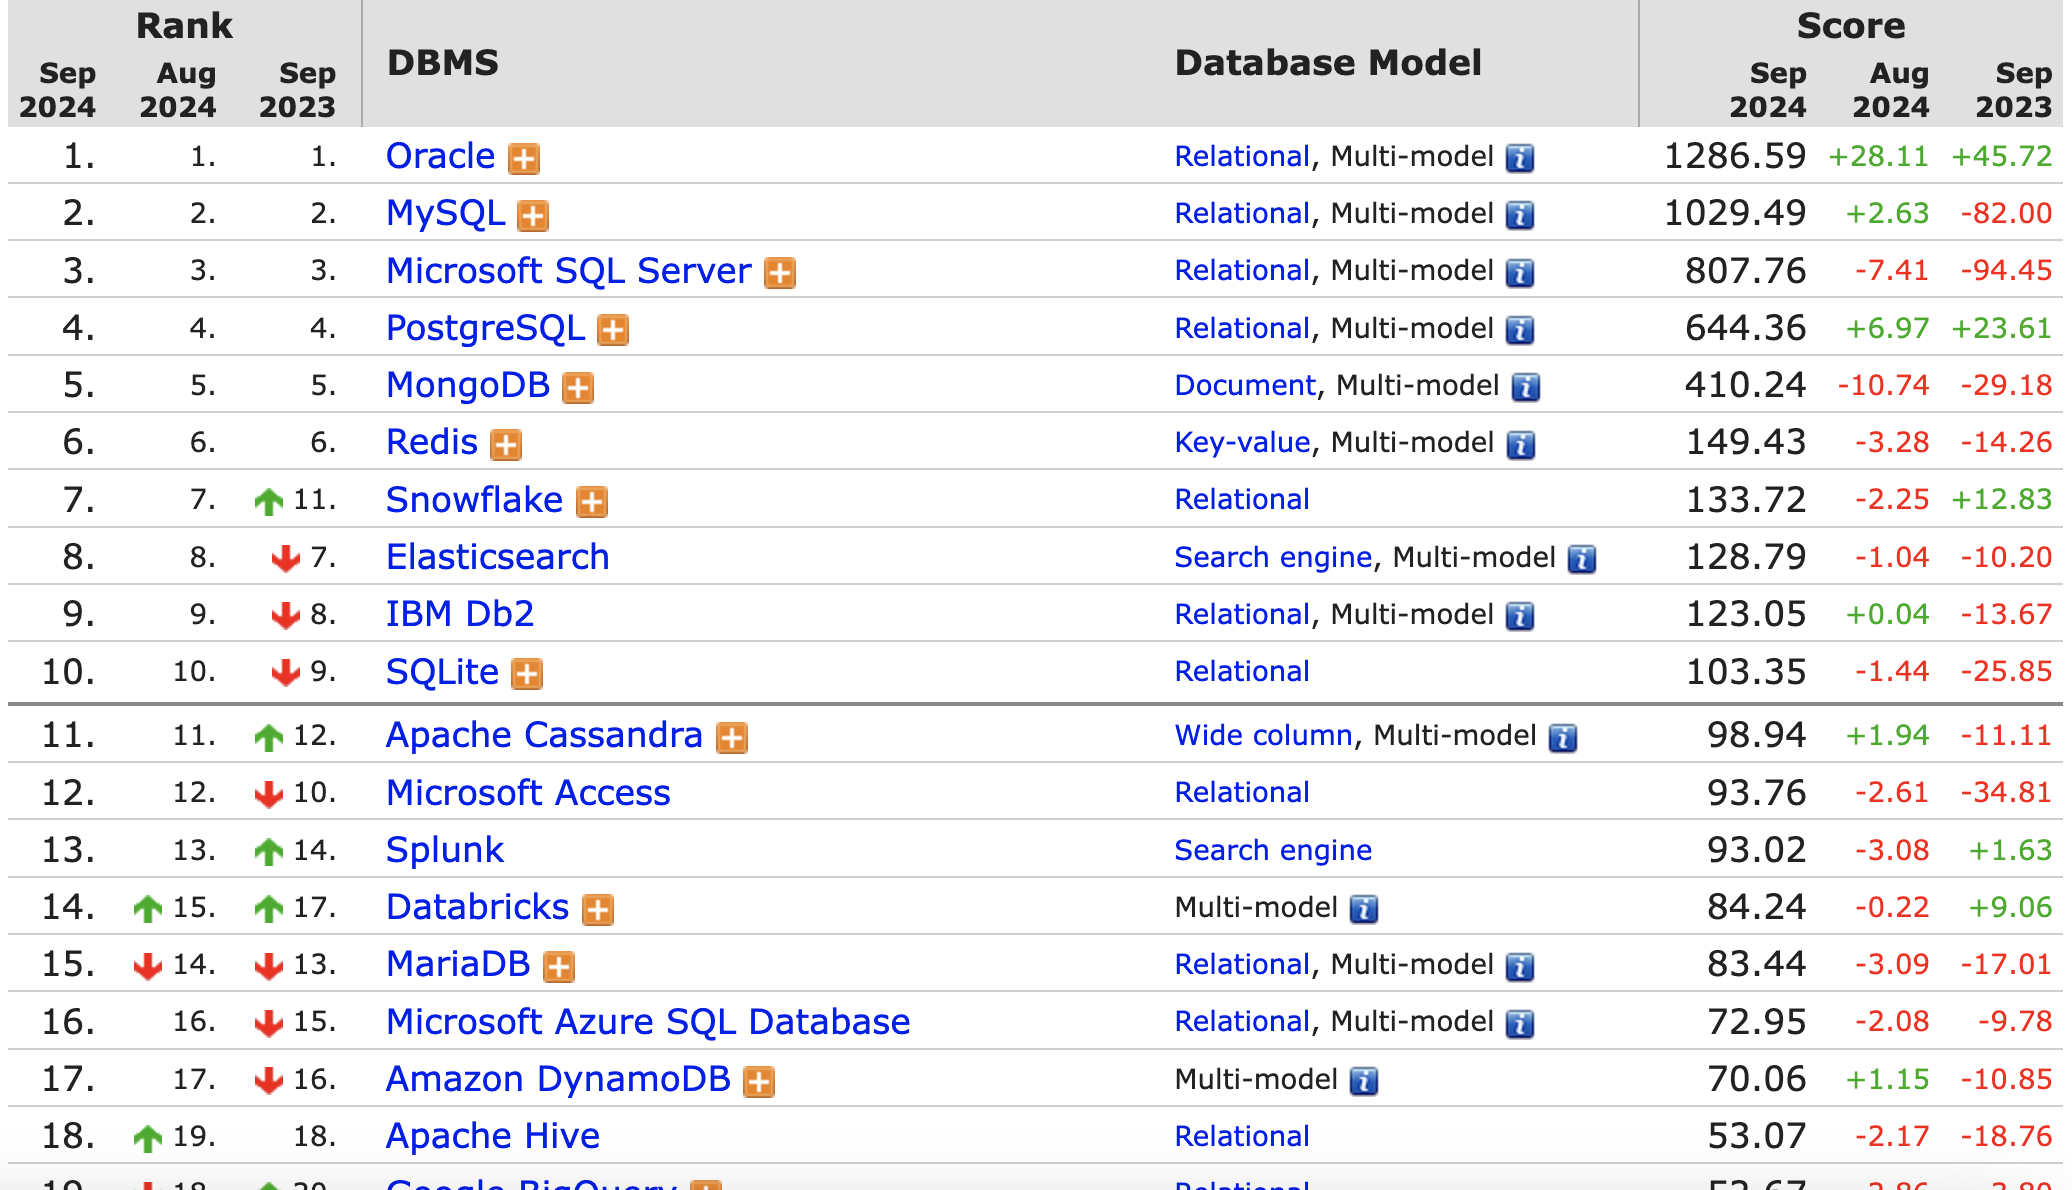Image resolution: width=2072 pixels, height=1190 pixels.
Task: Click the Relational link in the SQLite row
Action: (1242, 671)
